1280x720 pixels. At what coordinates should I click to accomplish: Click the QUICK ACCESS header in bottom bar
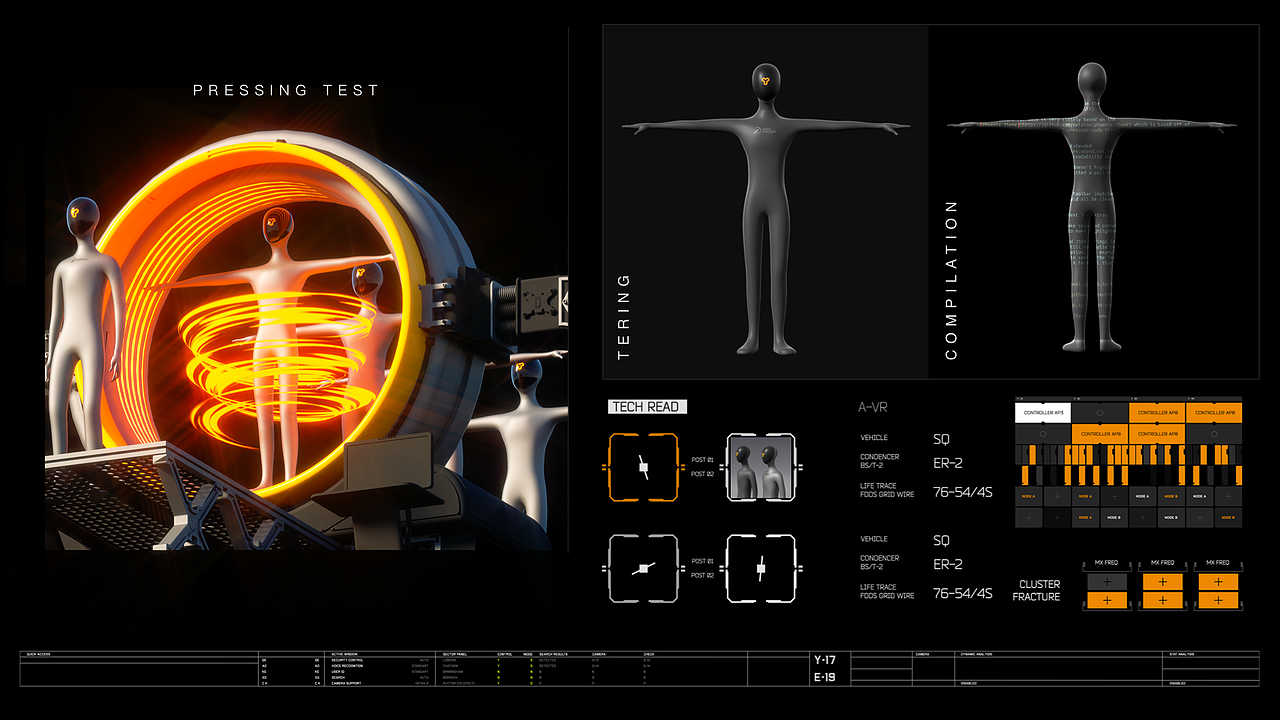(x=38, y=654)
